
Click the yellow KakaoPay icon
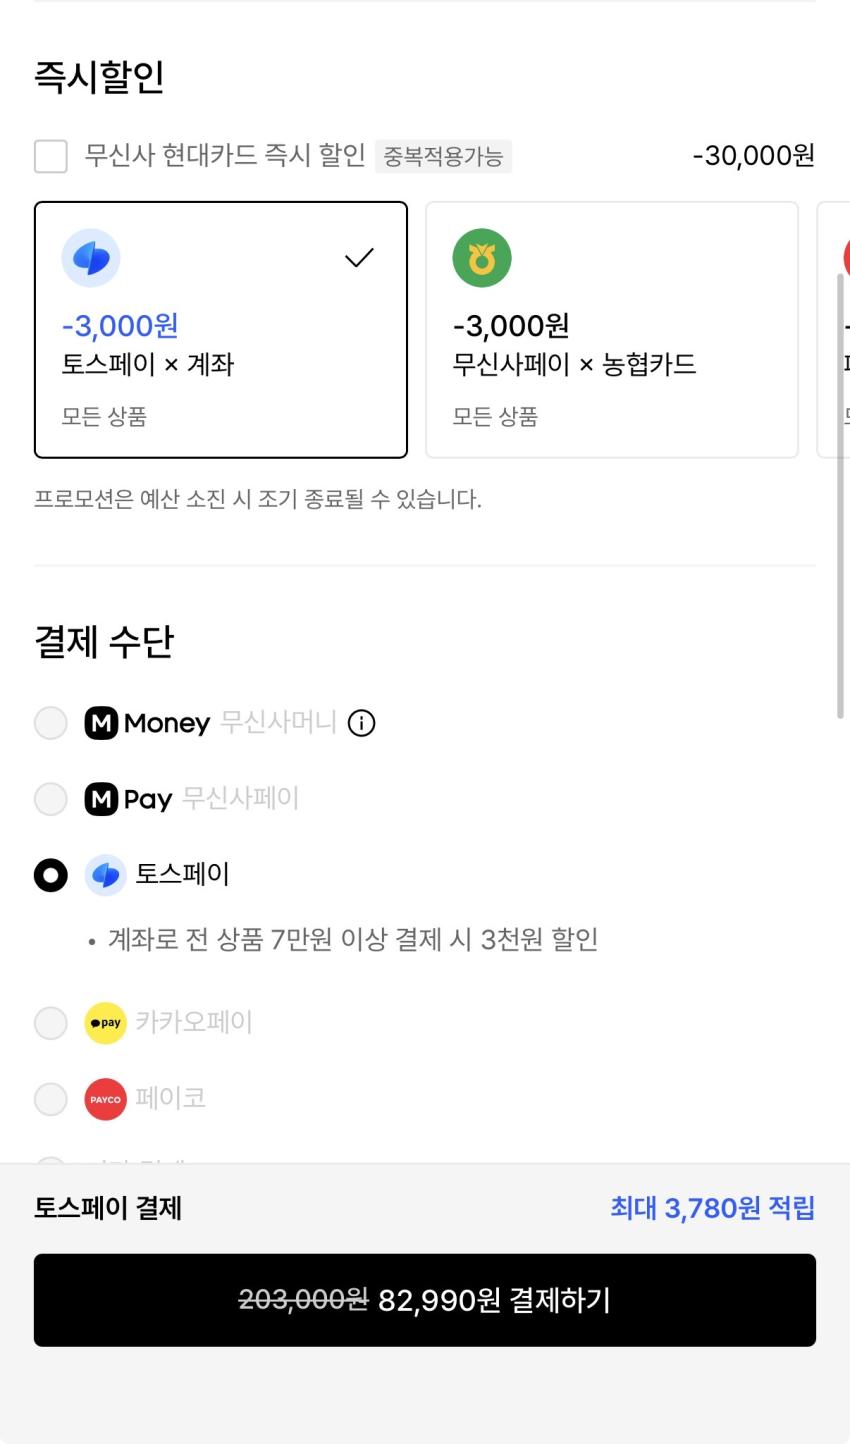pos(105,1023)
